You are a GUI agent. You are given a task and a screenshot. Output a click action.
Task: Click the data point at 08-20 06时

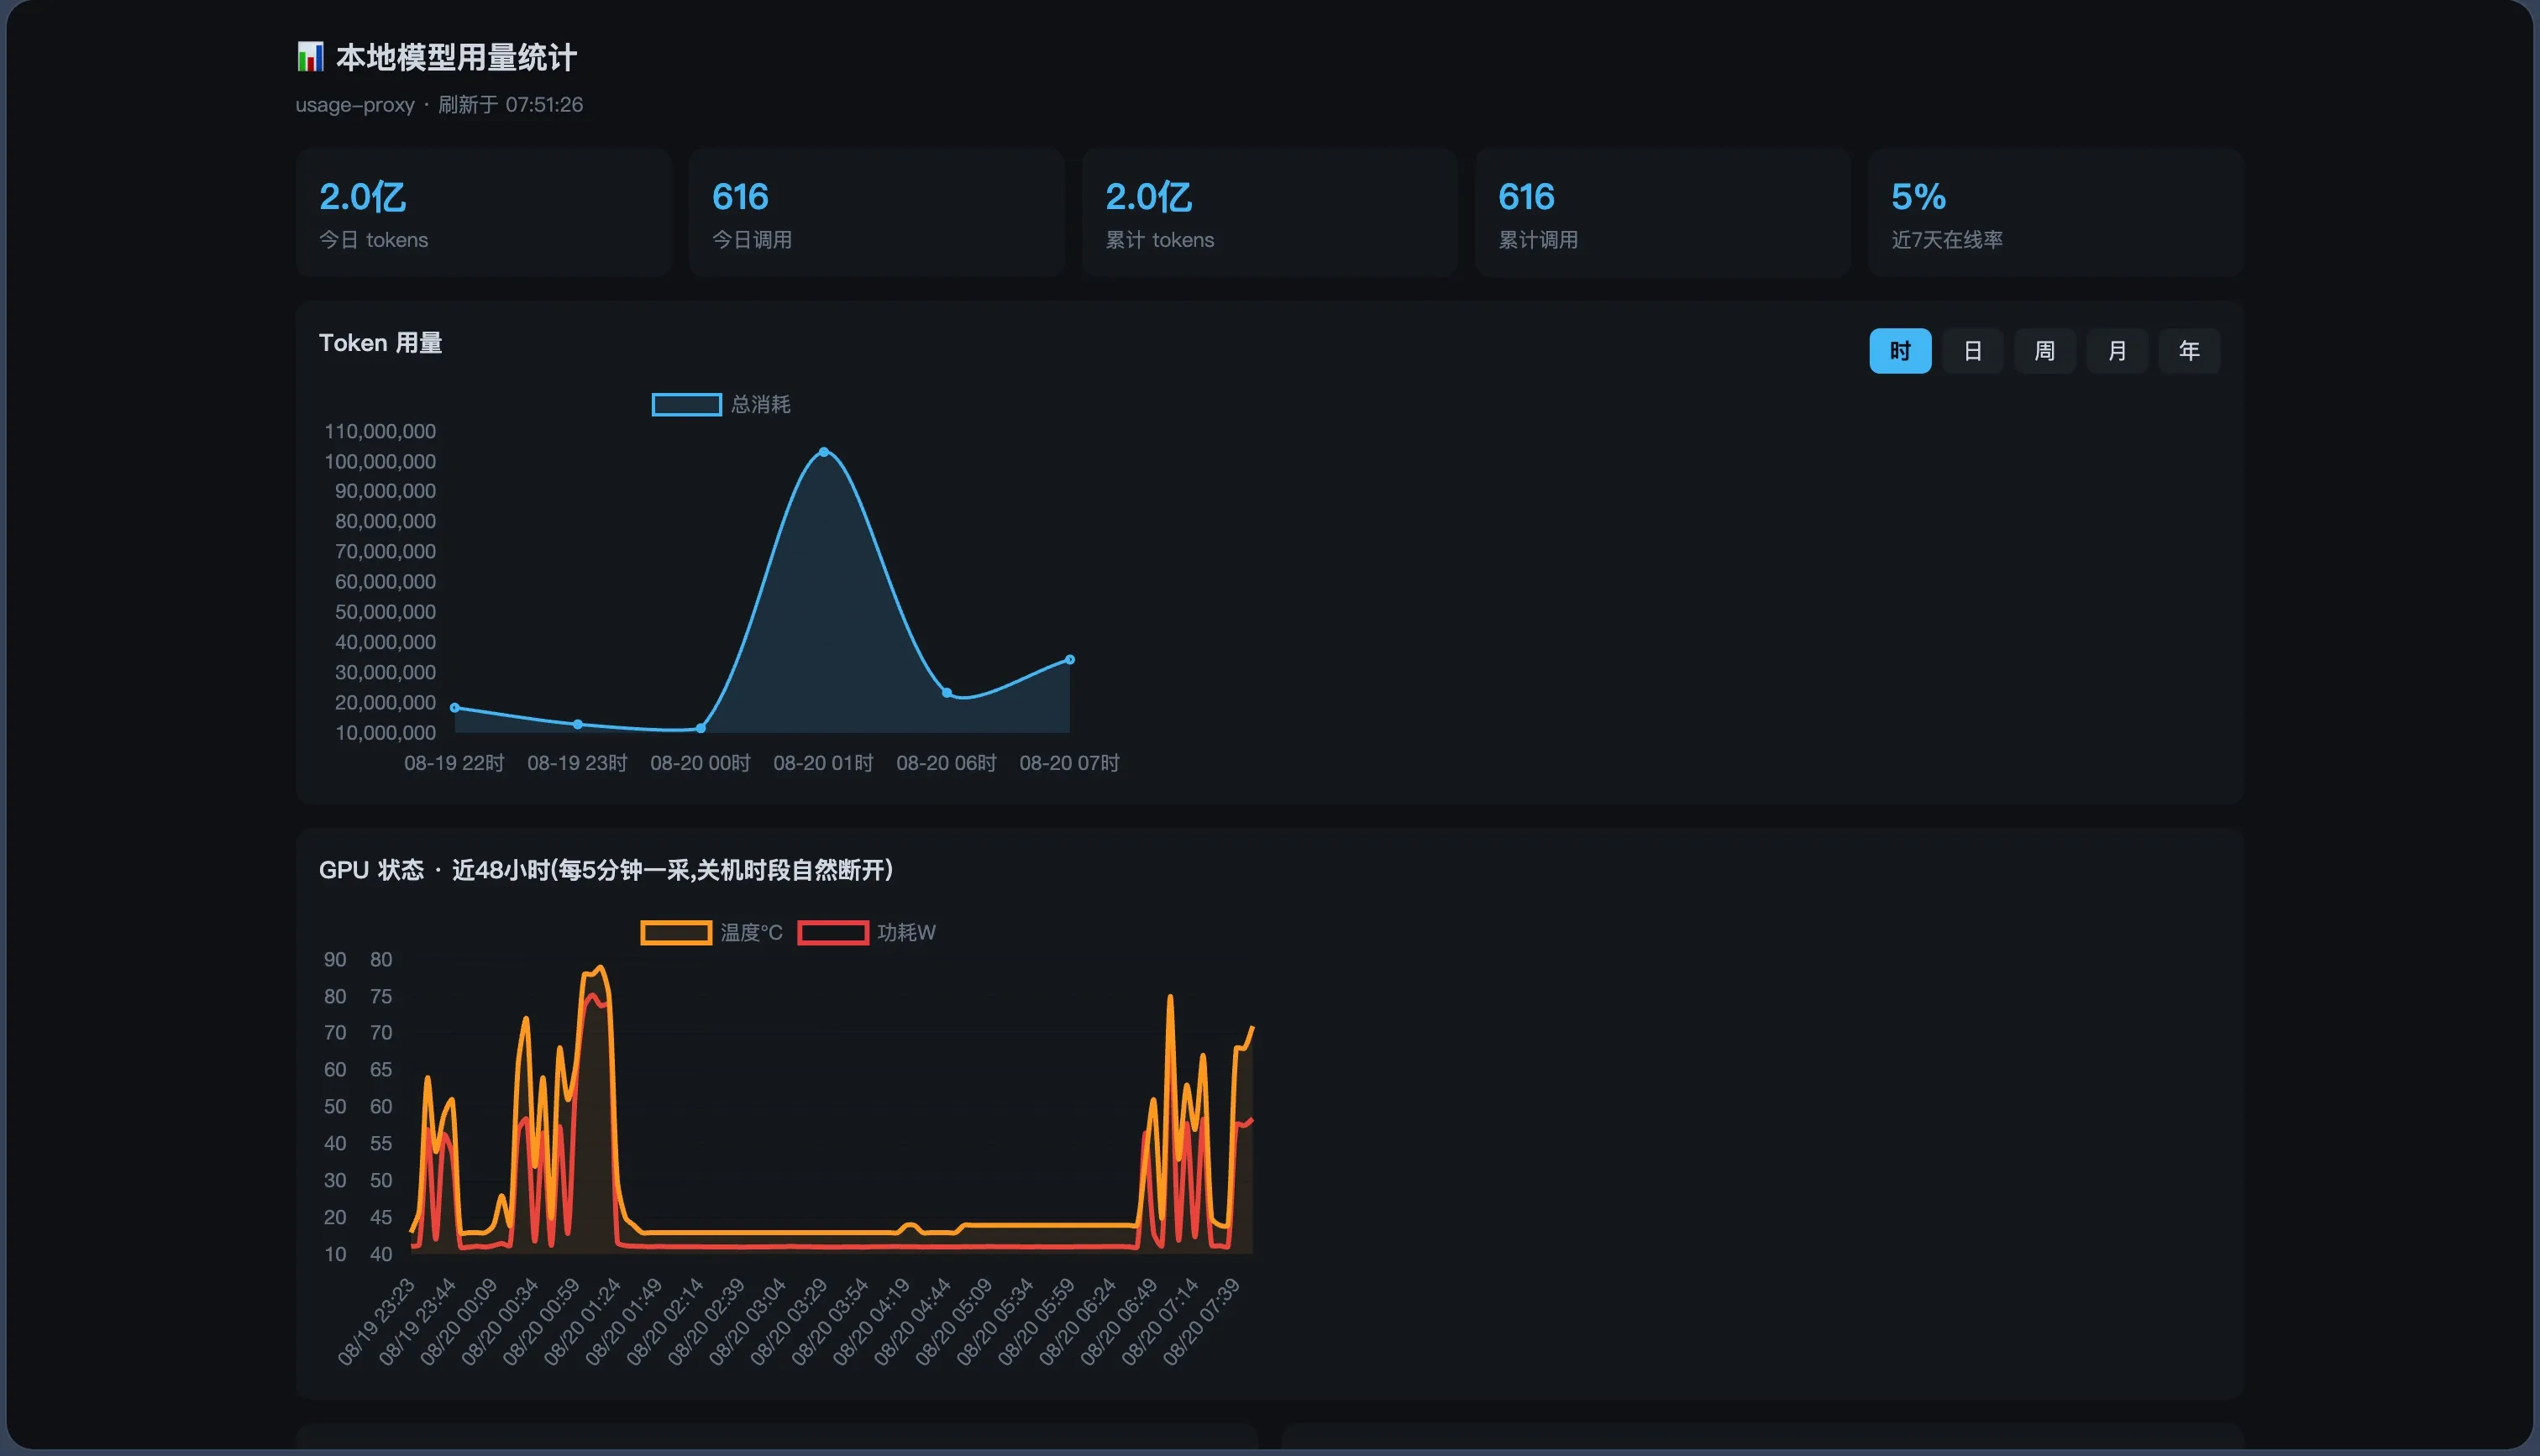click(x=947, y=692)
